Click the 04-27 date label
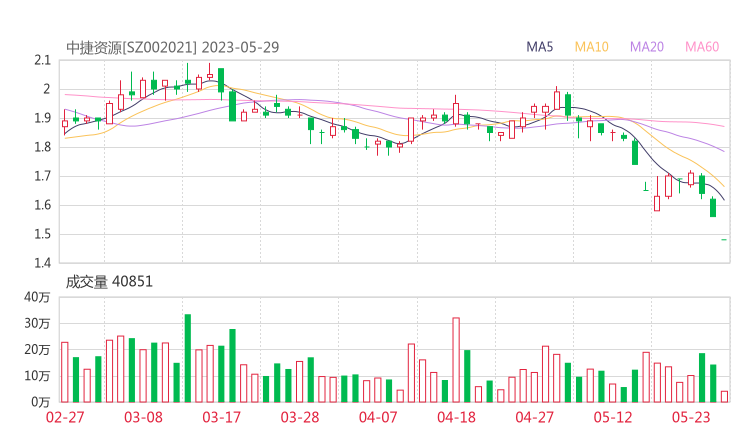 [535, 417]
